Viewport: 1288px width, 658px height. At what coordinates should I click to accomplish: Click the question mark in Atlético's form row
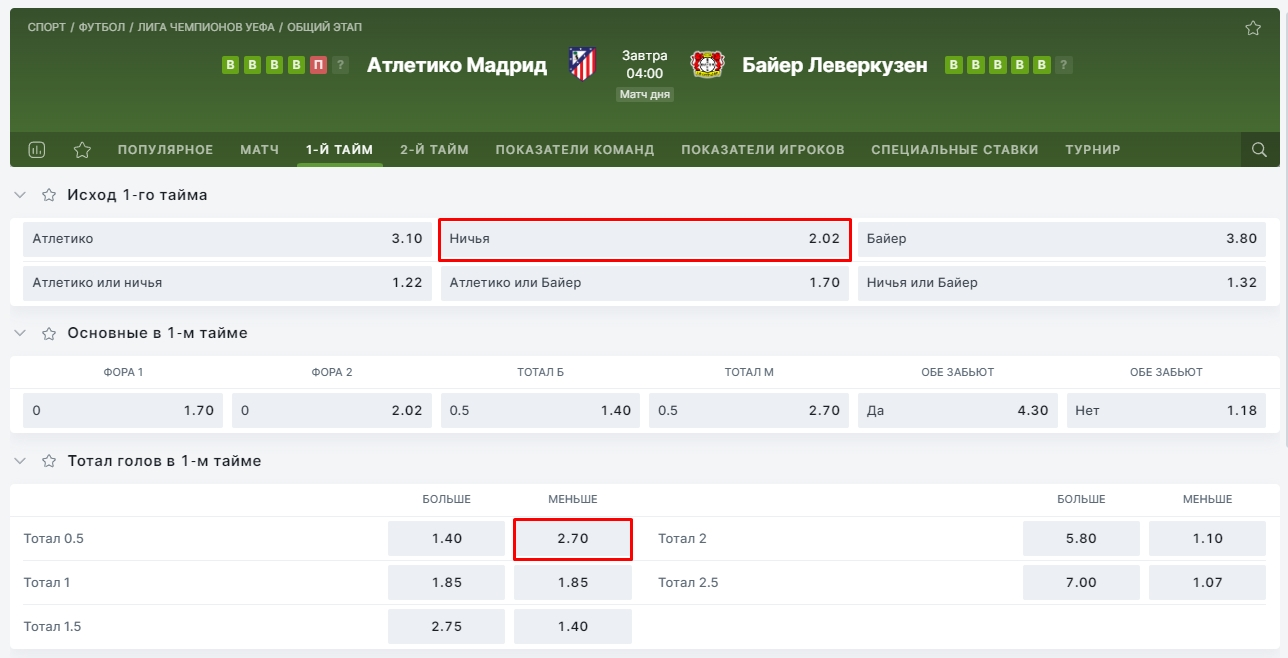point(341,65)
